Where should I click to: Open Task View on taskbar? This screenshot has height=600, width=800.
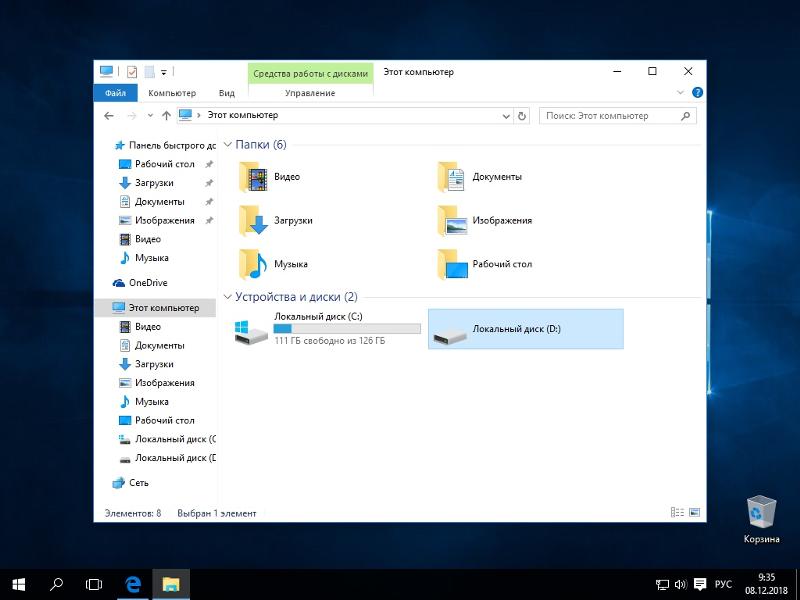point(94,584)
